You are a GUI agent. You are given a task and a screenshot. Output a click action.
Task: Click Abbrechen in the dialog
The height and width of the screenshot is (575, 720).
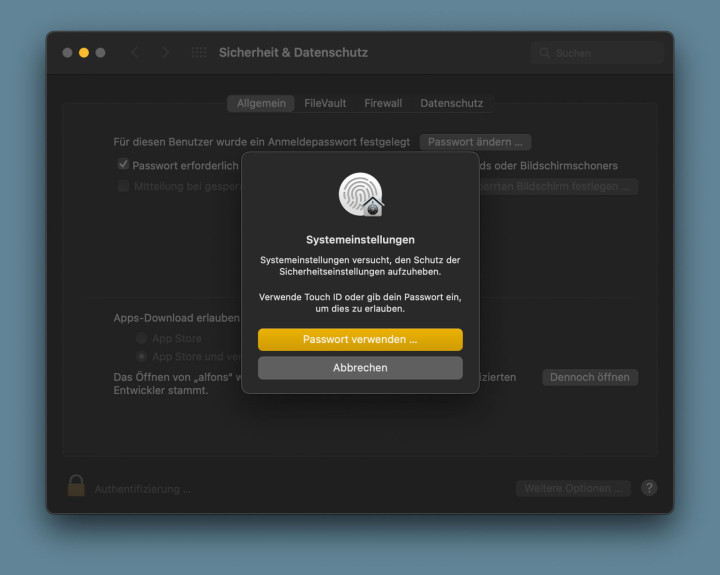pyautogui.click(x=360, y=368)
